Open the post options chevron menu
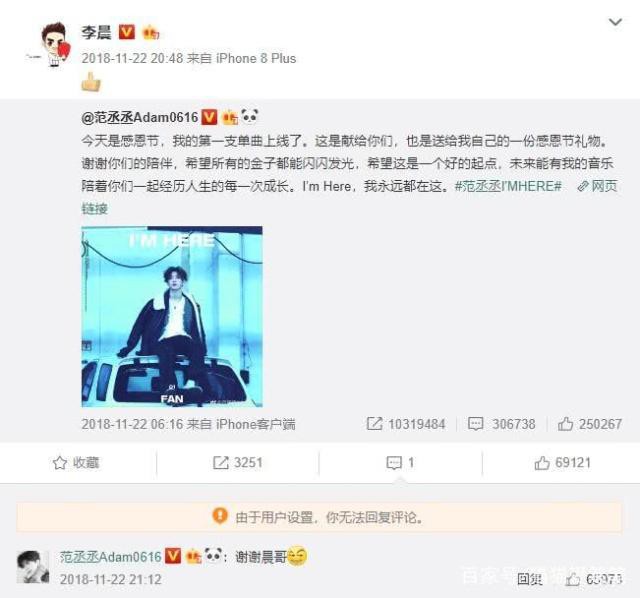Image resolution: width=640 pixels, height=598 pixels. tap(615, 22)
